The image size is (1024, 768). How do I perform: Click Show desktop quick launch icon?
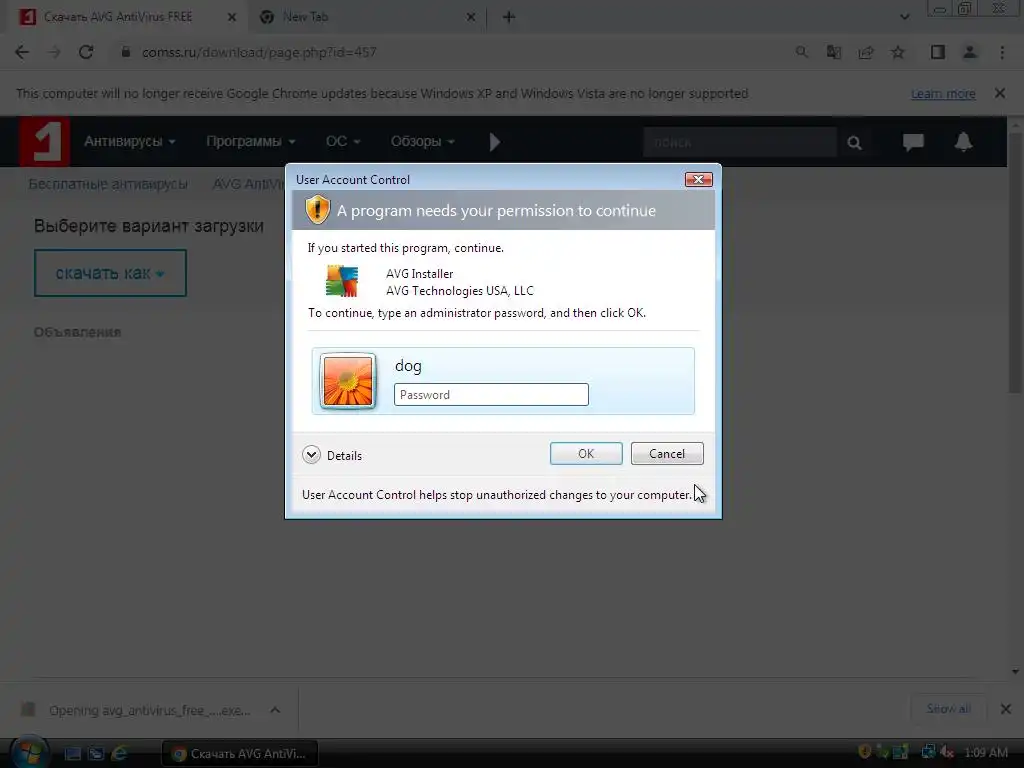pyautogui.click(x=72, y=754)
